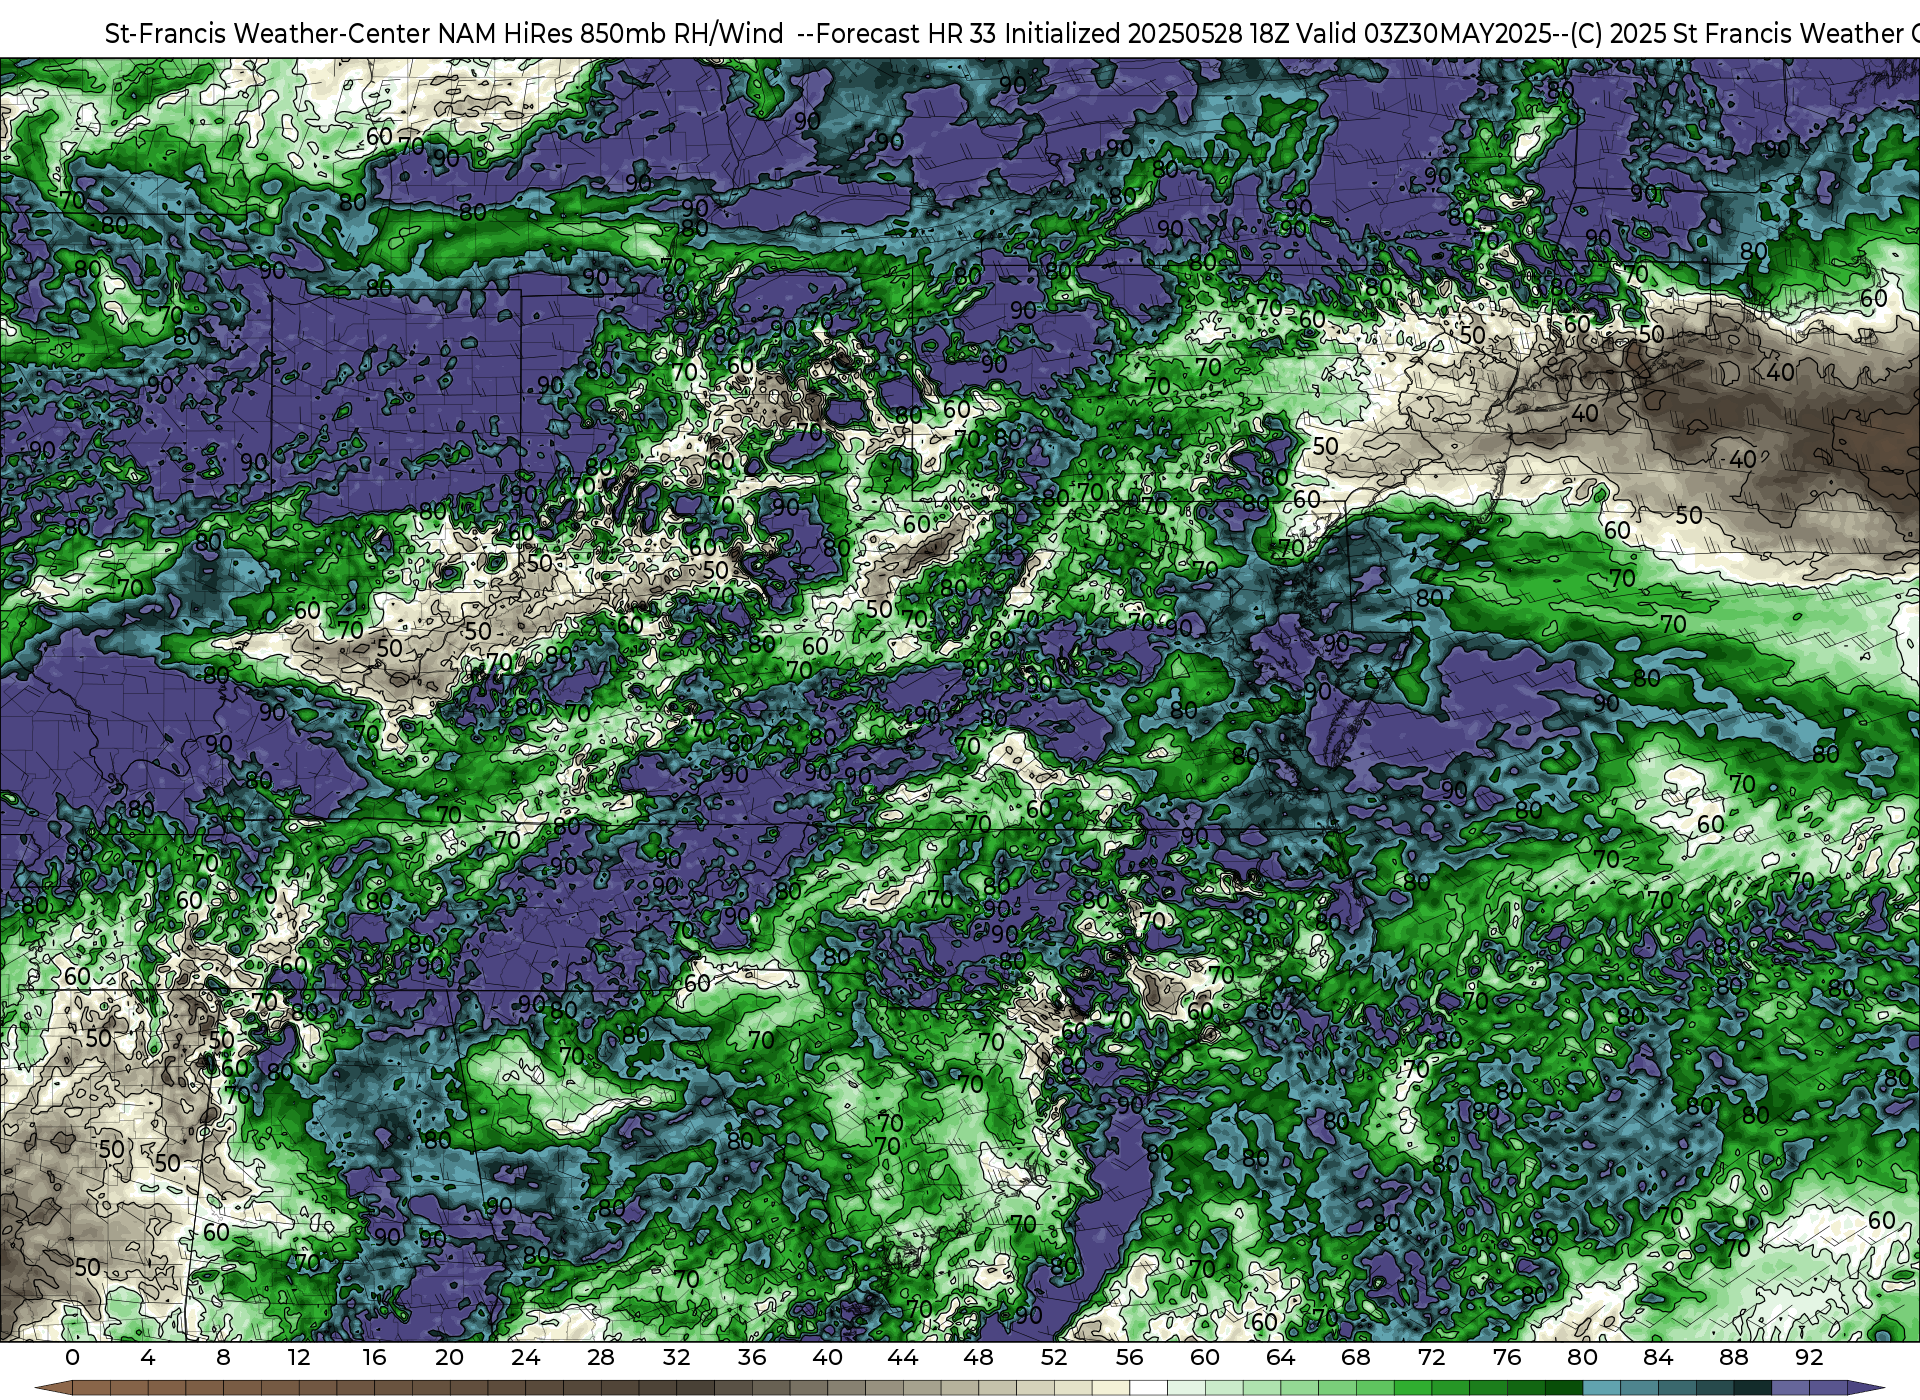Click the colorbar label '44'
Screen dimensions: 1920x1400
pyautogui.click(x=903, y=1357)
